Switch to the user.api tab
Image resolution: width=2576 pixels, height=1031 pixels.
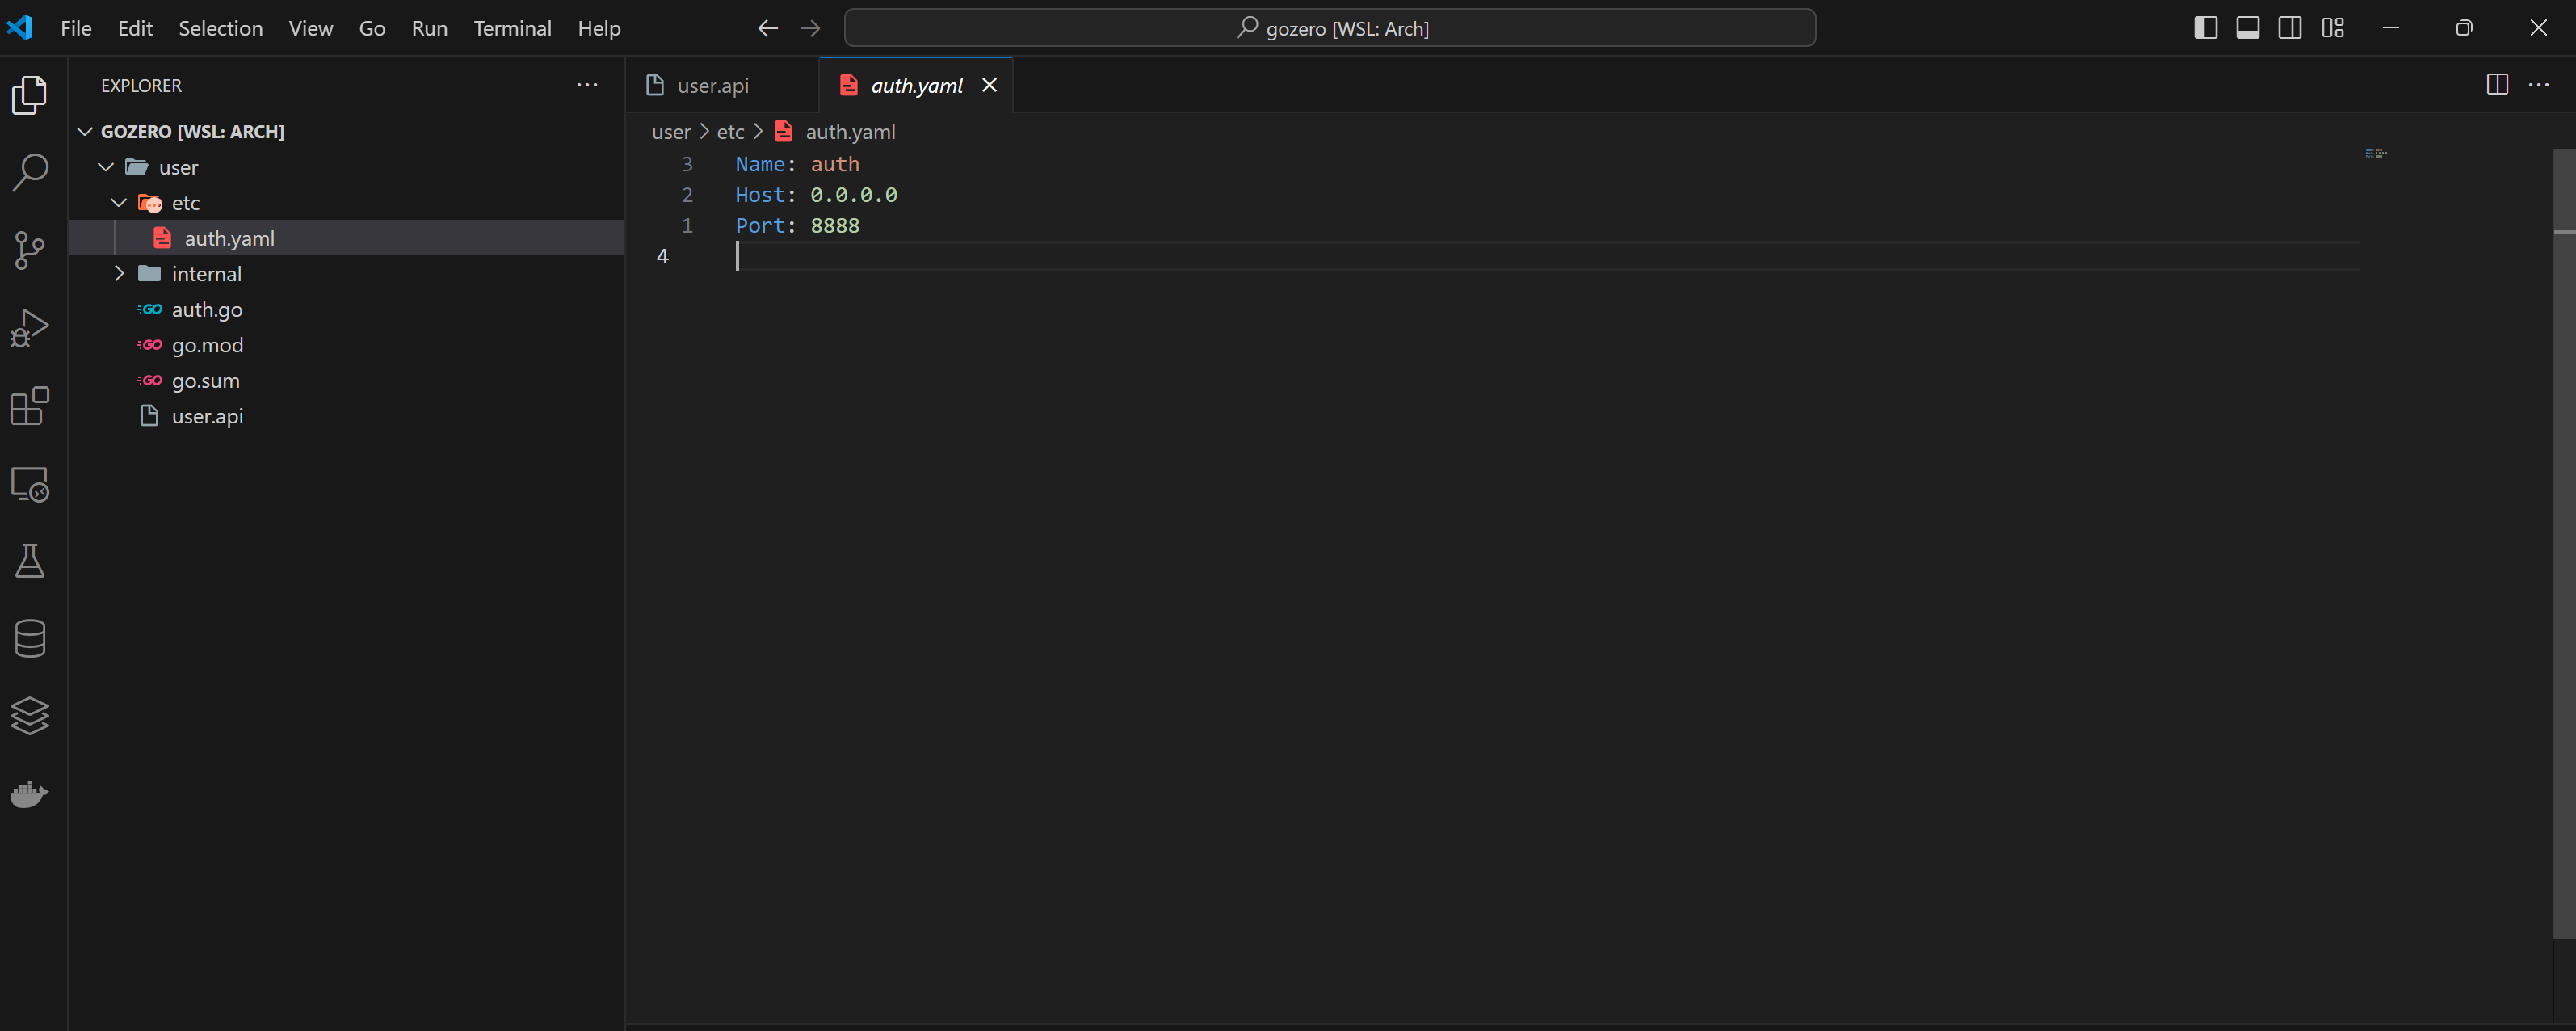click(x=712, y=86)
